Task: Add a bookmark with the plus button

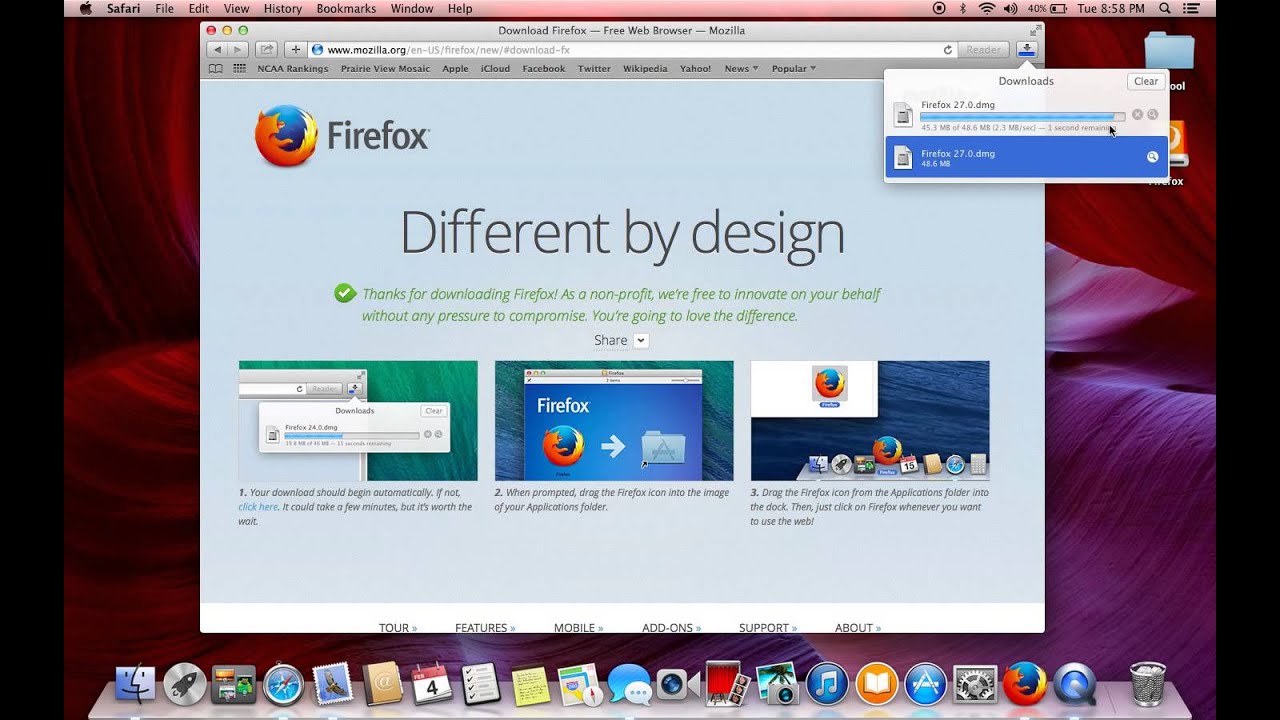Action: 295,49
